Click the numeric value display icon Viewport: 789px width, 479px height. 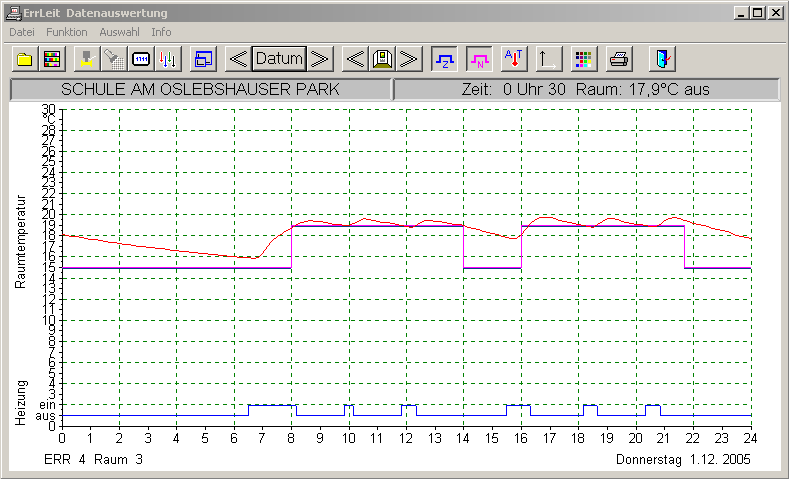point(141,58)
